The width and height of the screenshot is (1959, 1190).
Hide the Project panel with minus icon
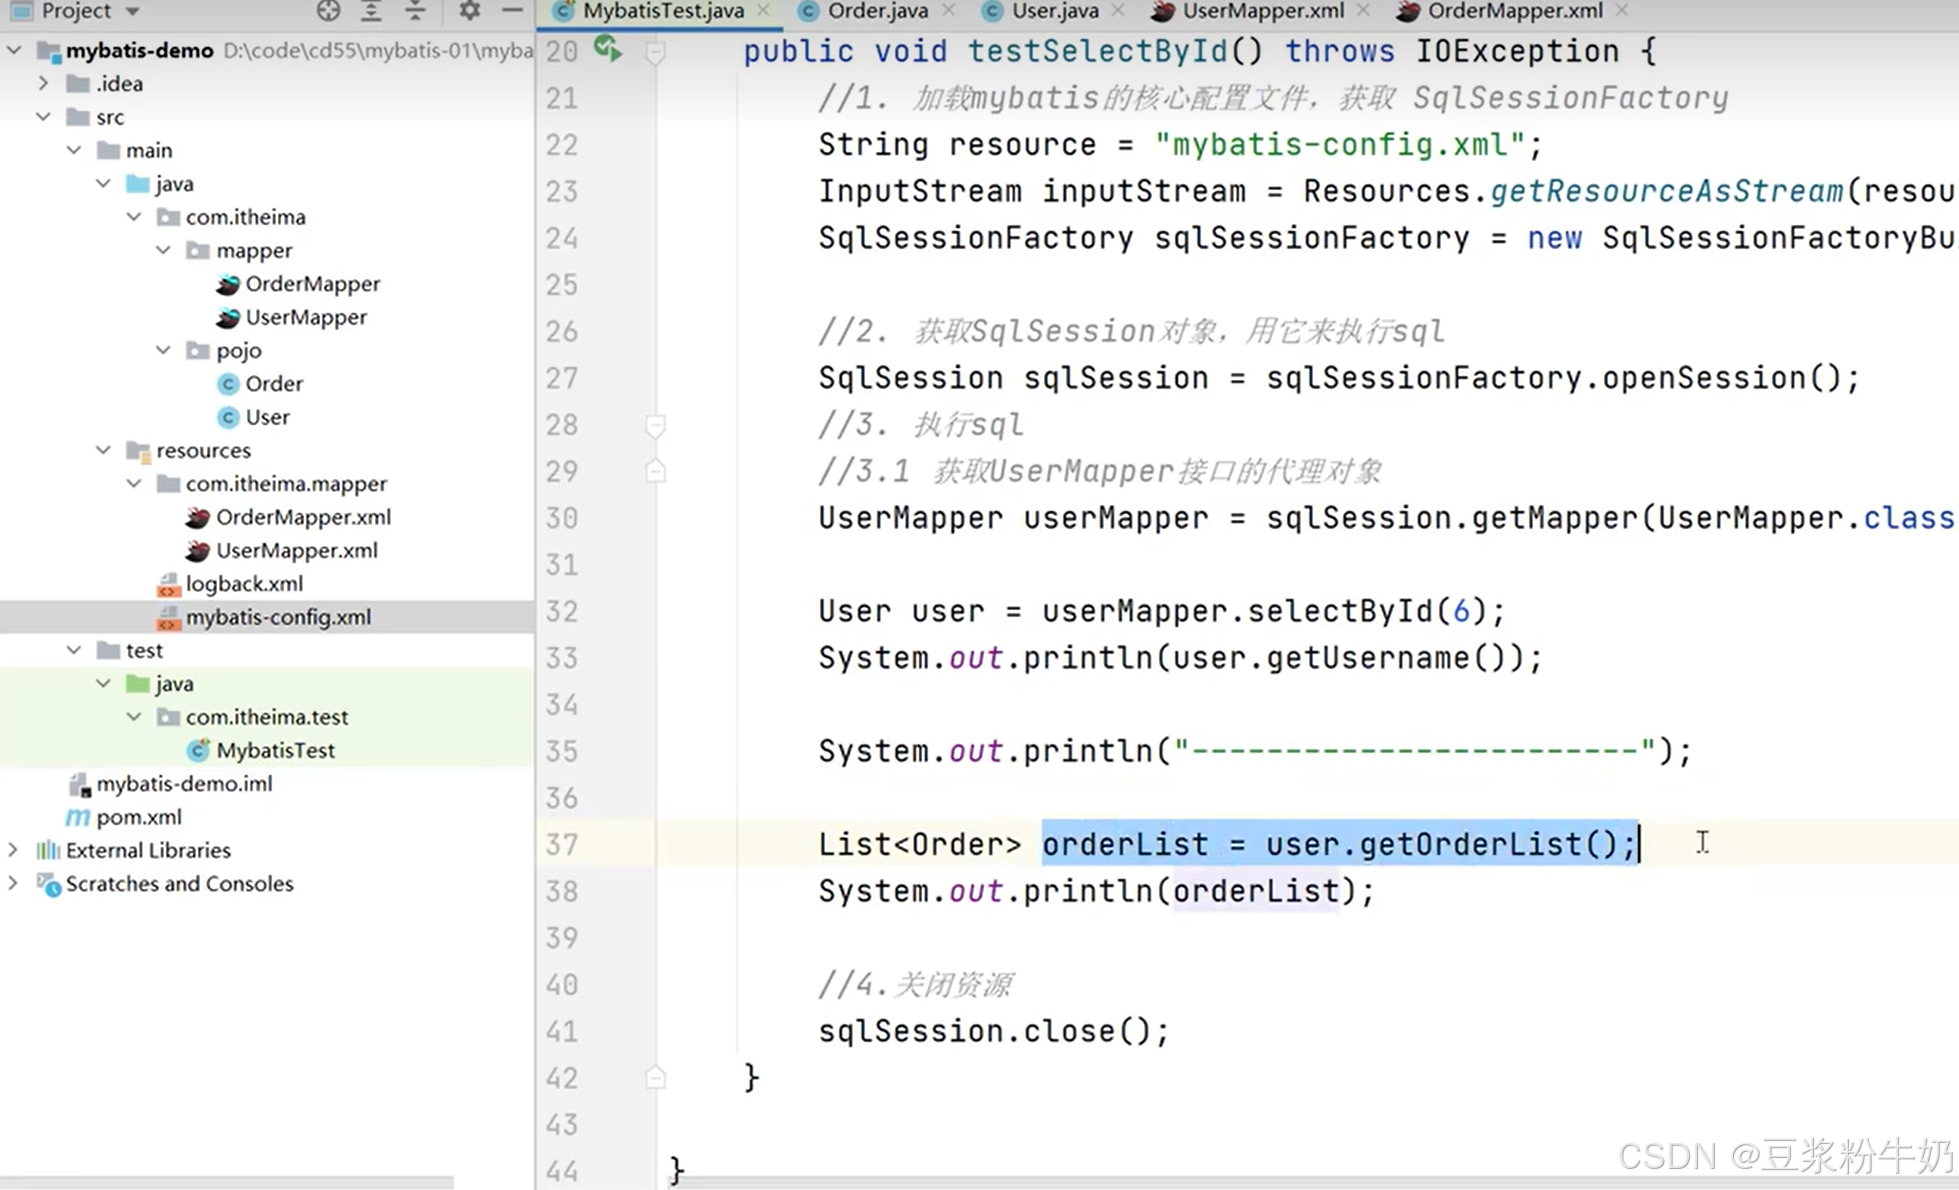(512, 11)
